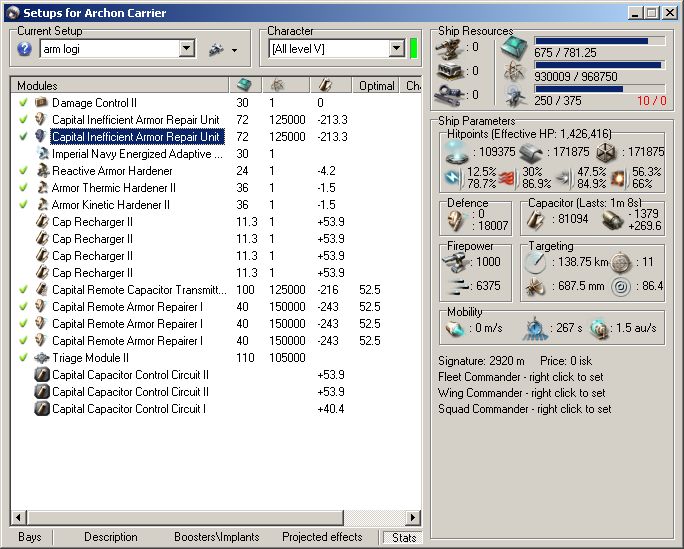Click Wing Commander - right click to set
Screen dimensions: 684x549
[x=521, y=393]
